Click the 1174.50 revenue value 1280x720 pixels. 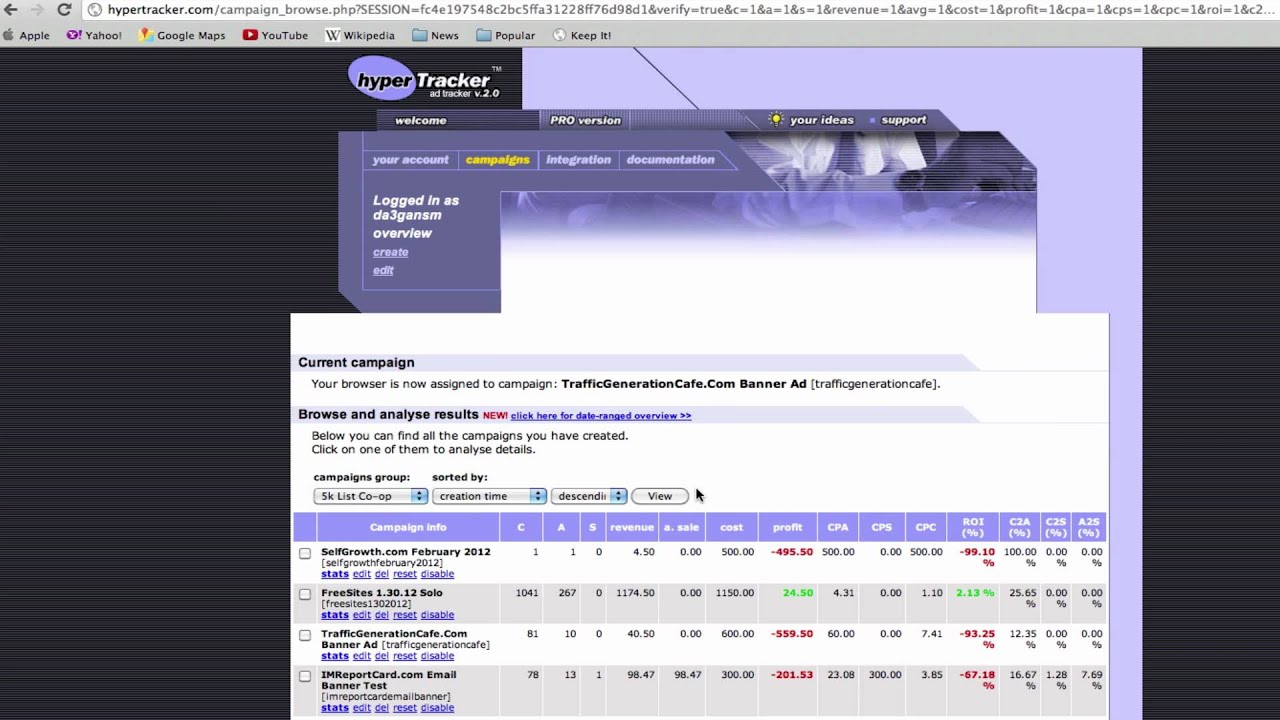634,593
